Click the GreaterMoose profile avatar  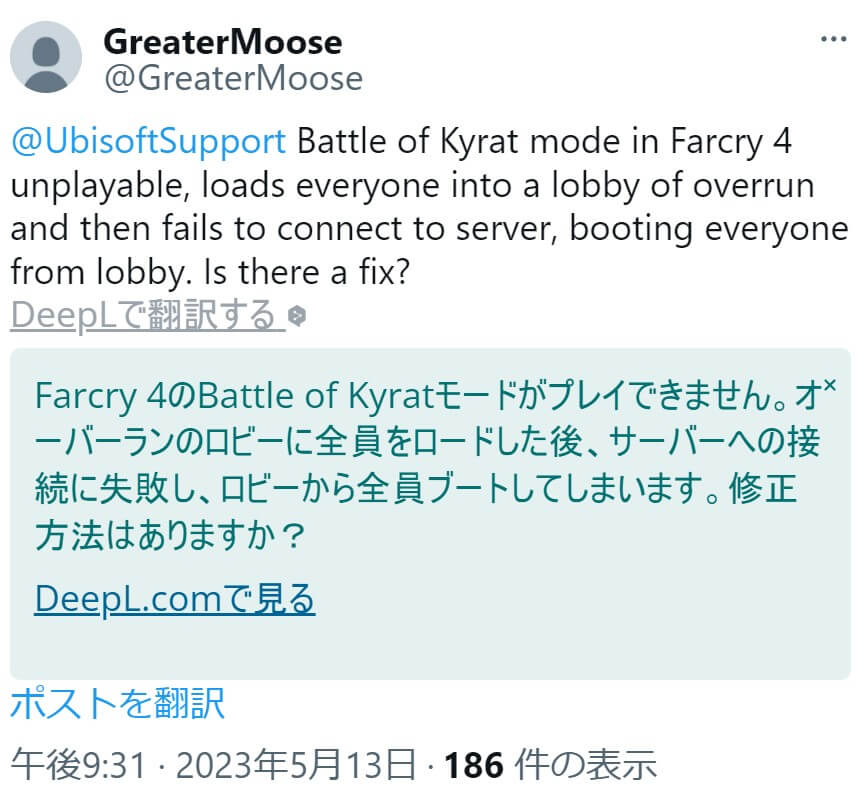tap(46, 56)
